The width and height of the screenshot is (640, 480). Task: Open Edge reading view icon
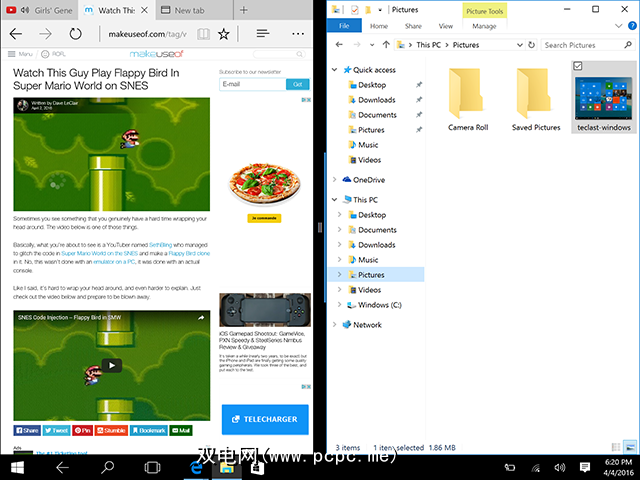pos(203,34)
